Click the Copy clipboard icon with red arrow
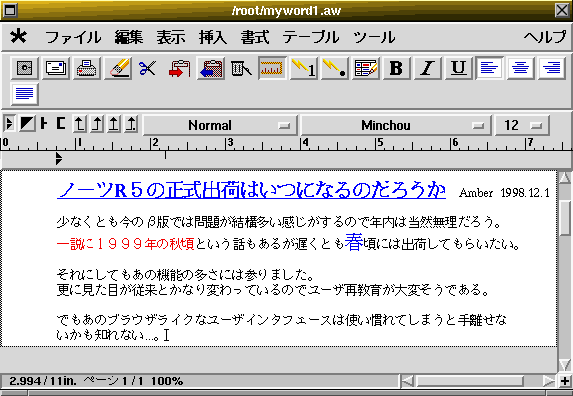The image size is (573, 396). (x=179, y=68)
